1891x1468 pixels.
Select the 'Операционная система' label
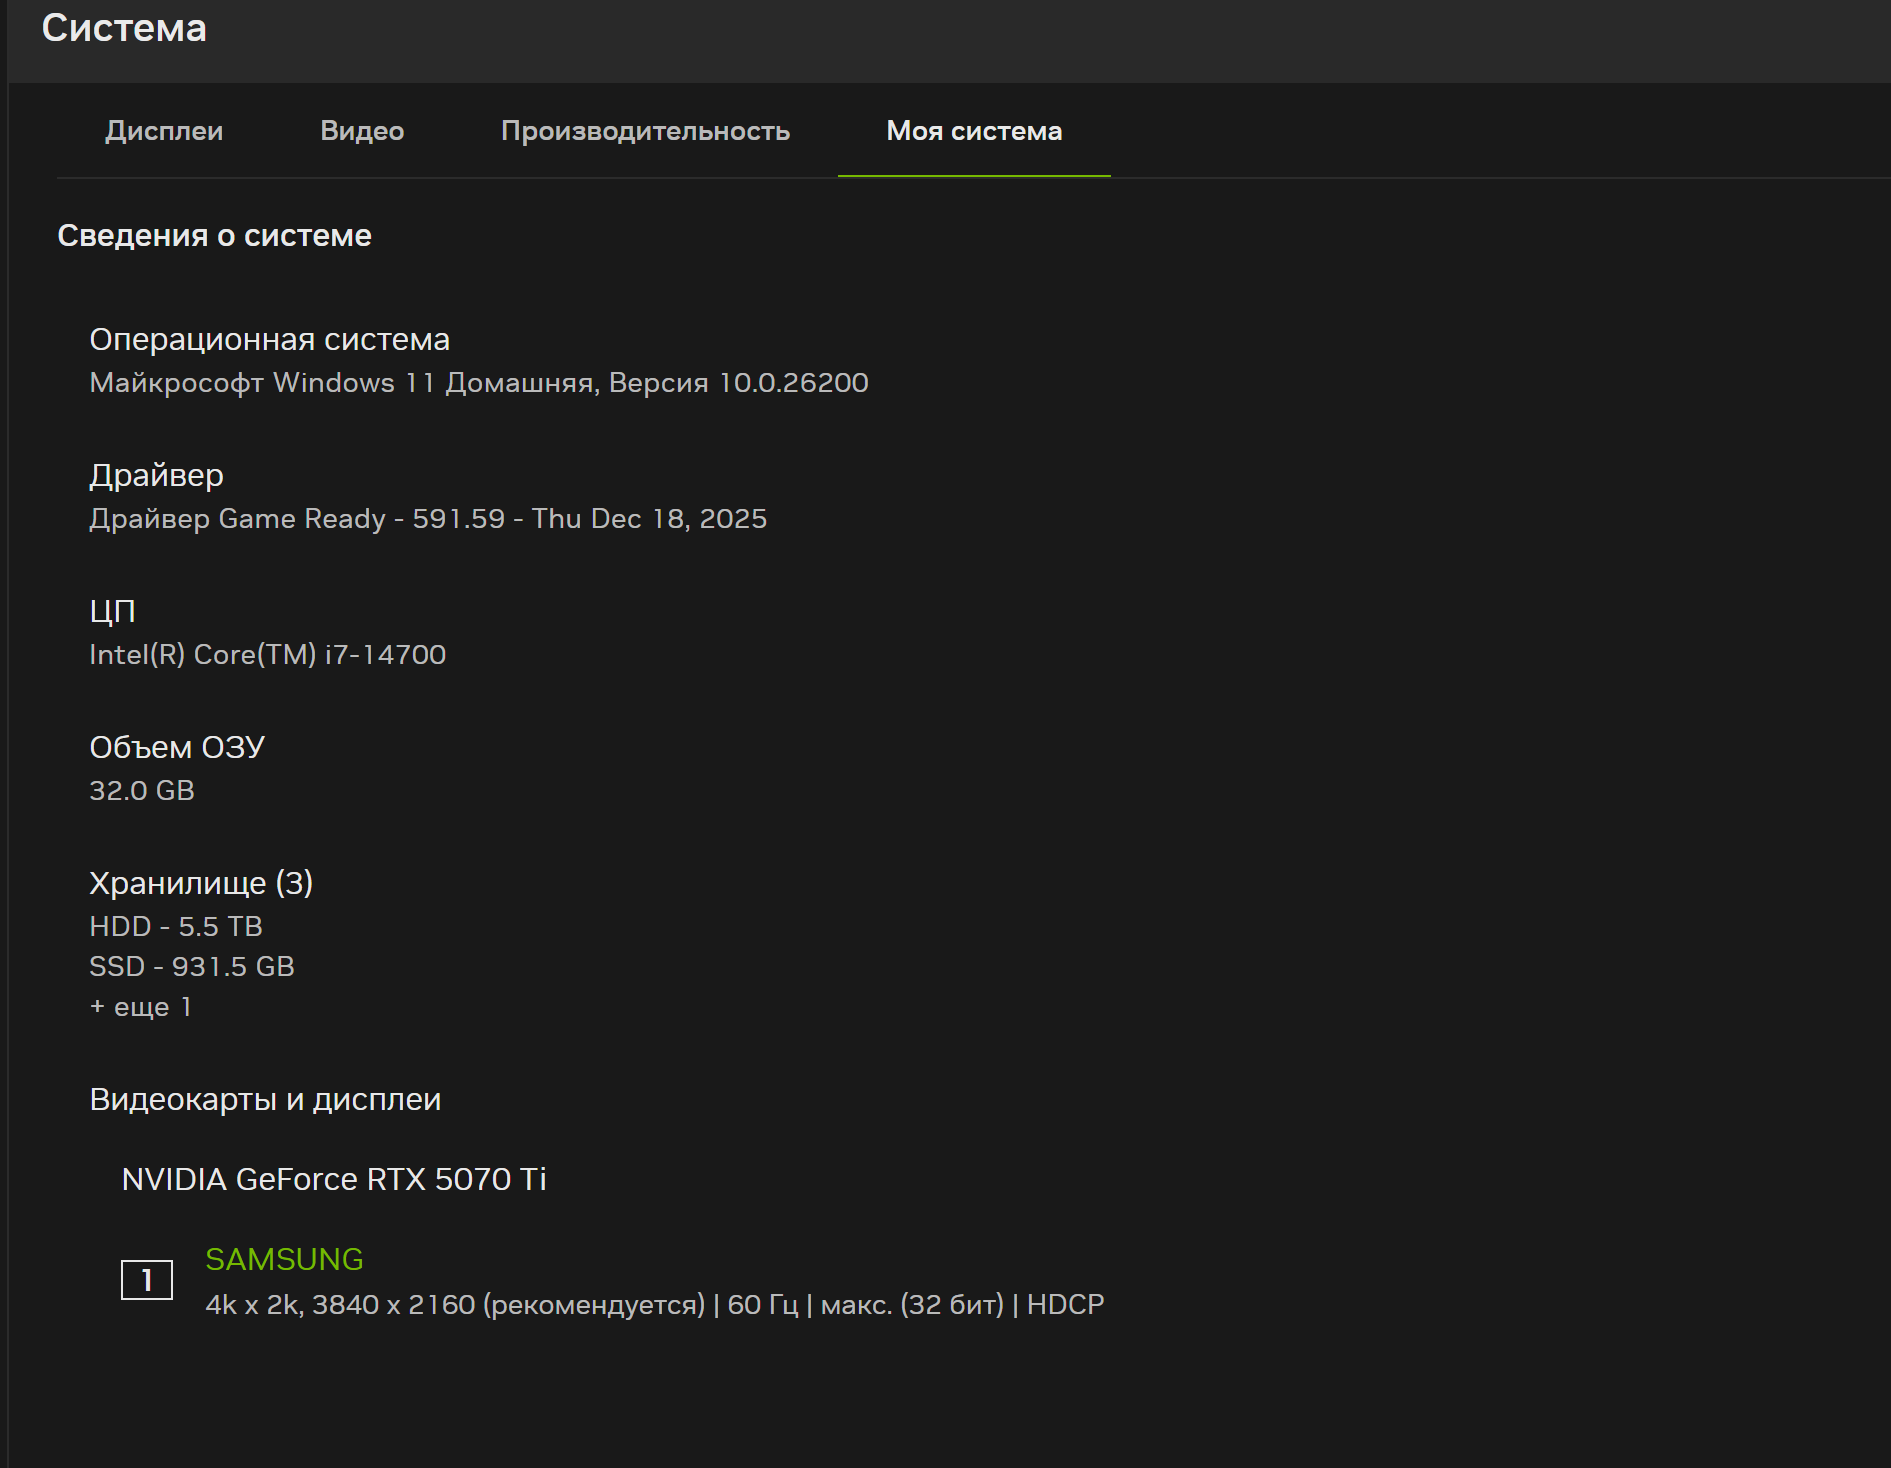point(269,340)
